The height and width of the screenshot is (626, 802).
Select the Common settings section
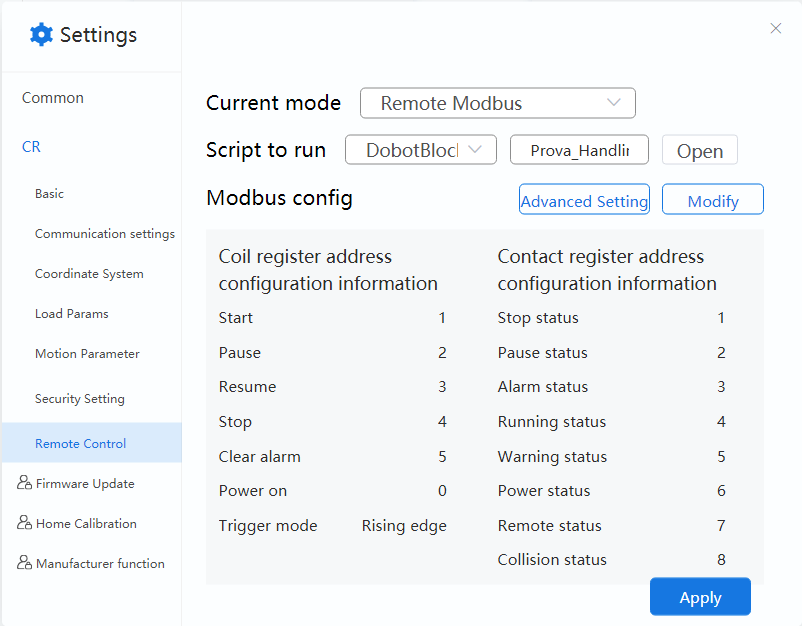tap(53, 98)
